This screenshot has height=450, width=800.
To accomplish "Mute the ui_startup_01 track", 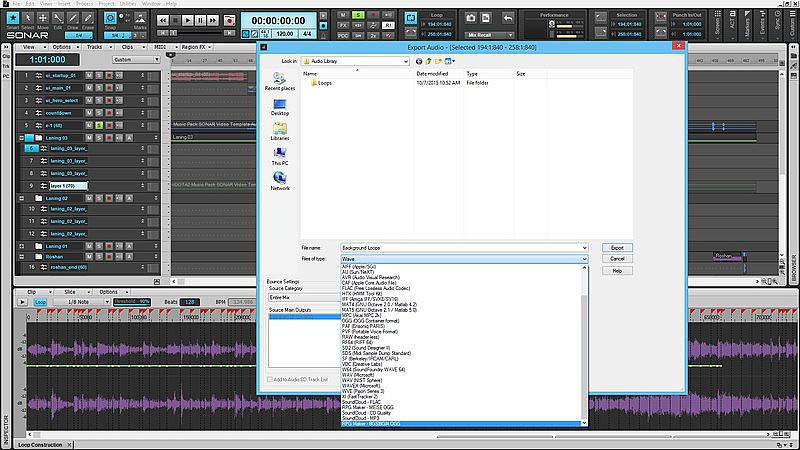I will point(88,75).
